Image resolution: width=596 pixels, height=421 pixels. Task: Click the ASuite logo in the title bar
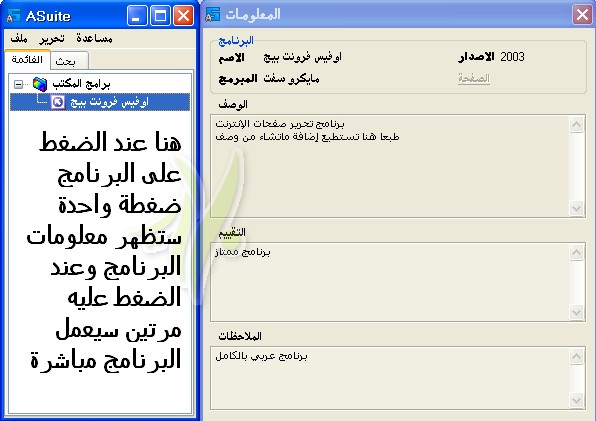point(13,16)
